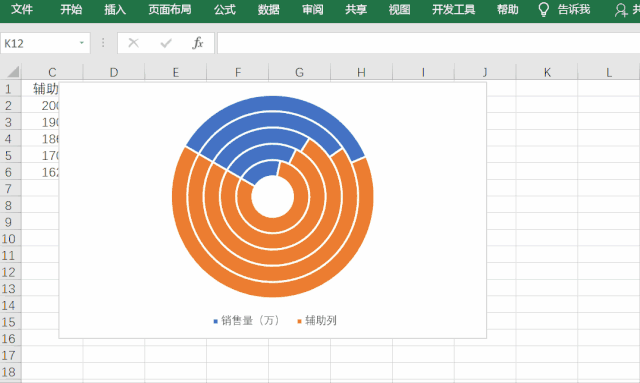Open the Insert Function fx dialog
Viewport: 640px width, 383px height.
(198, 43)
